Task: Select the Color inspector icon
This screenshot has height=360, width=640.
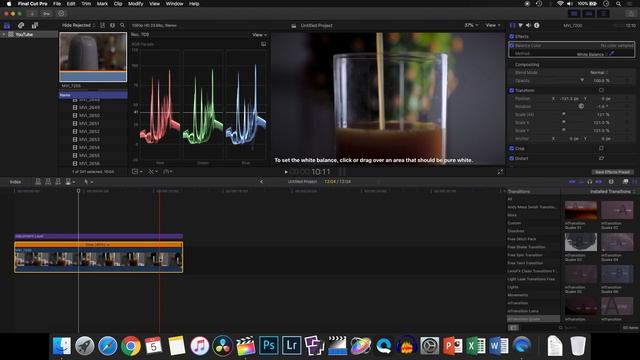Action: (520, 25)
